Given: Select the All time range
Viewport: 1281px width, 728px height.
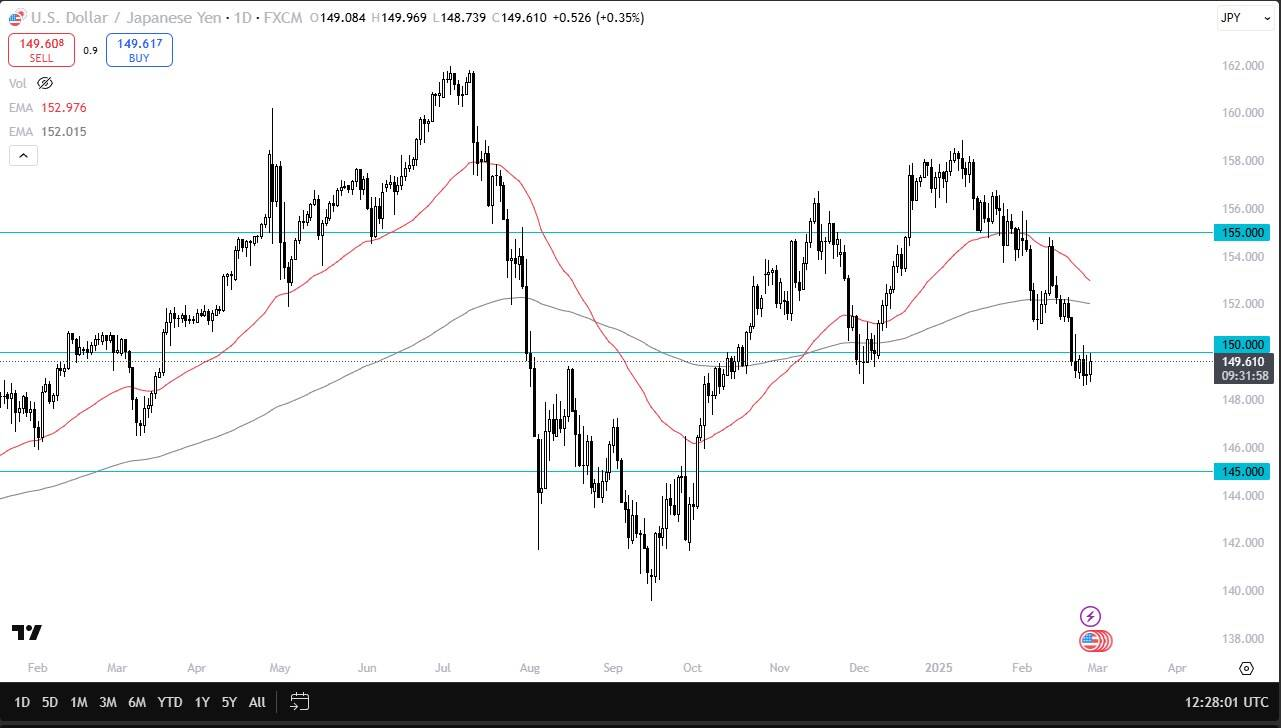Looking at the screenshot, I should point(257,702).
